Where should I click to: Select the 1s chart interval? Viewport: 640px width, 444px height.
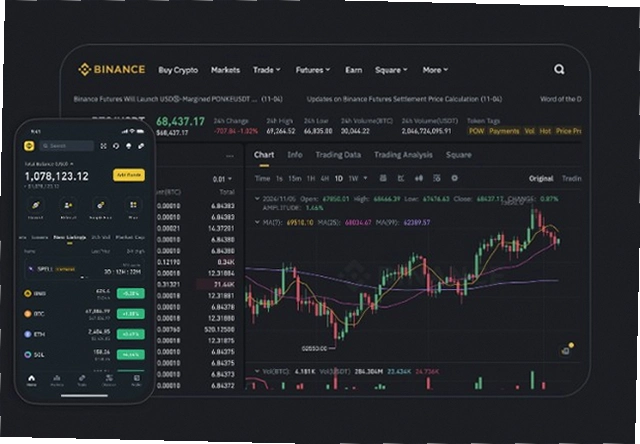coord(279,179)
